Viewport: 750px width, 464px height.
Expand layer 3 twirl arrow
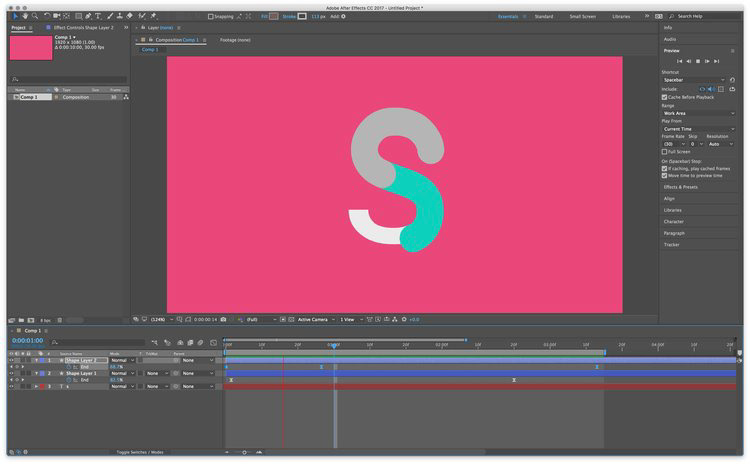click(36, 386)
